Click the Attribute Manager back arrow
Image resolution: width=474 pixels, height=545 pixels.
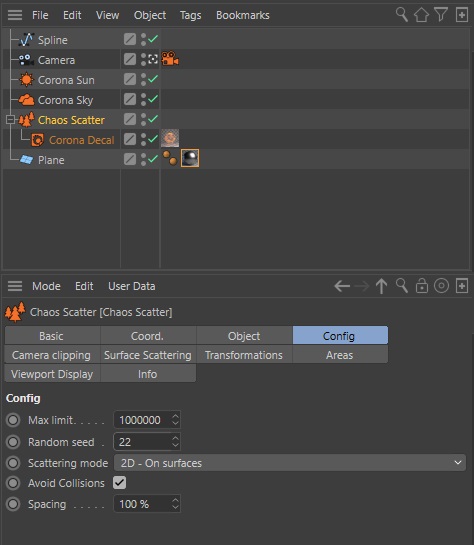[342, 286]
